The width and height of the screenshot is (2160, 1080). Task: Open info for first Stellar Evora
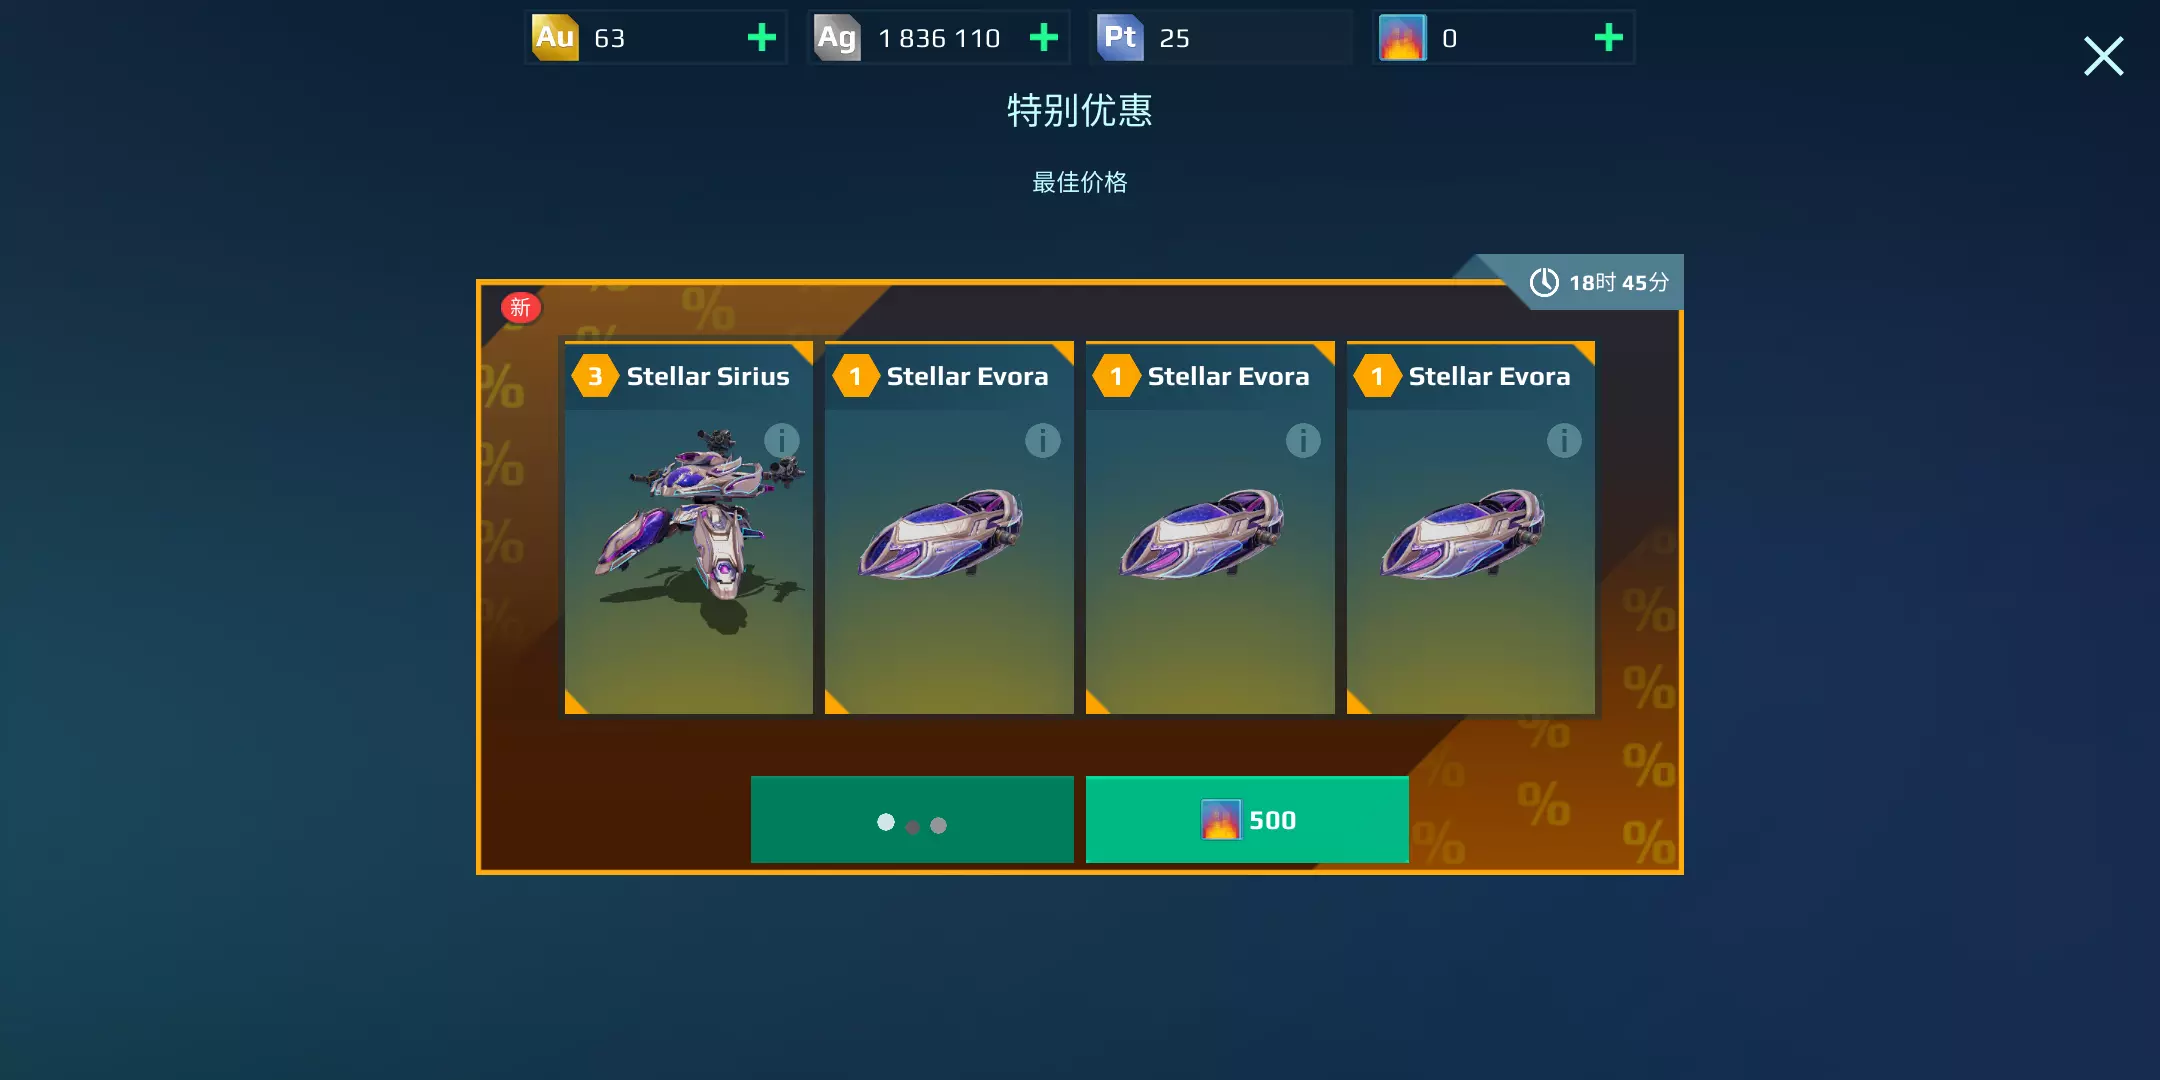coord(1042,440)
